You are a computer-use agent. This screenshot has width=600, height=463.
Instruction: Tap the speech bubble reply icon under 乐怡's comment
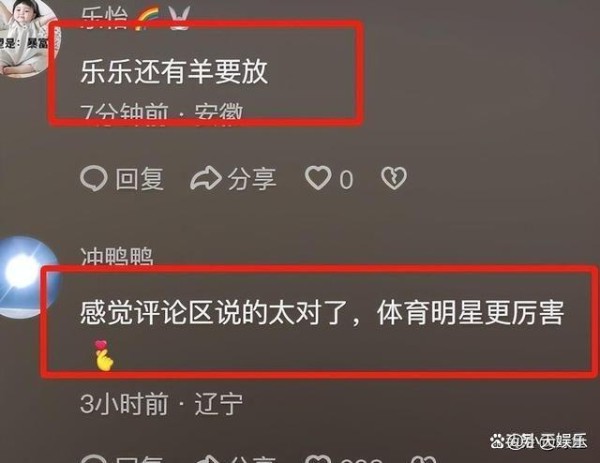[93, 179]
